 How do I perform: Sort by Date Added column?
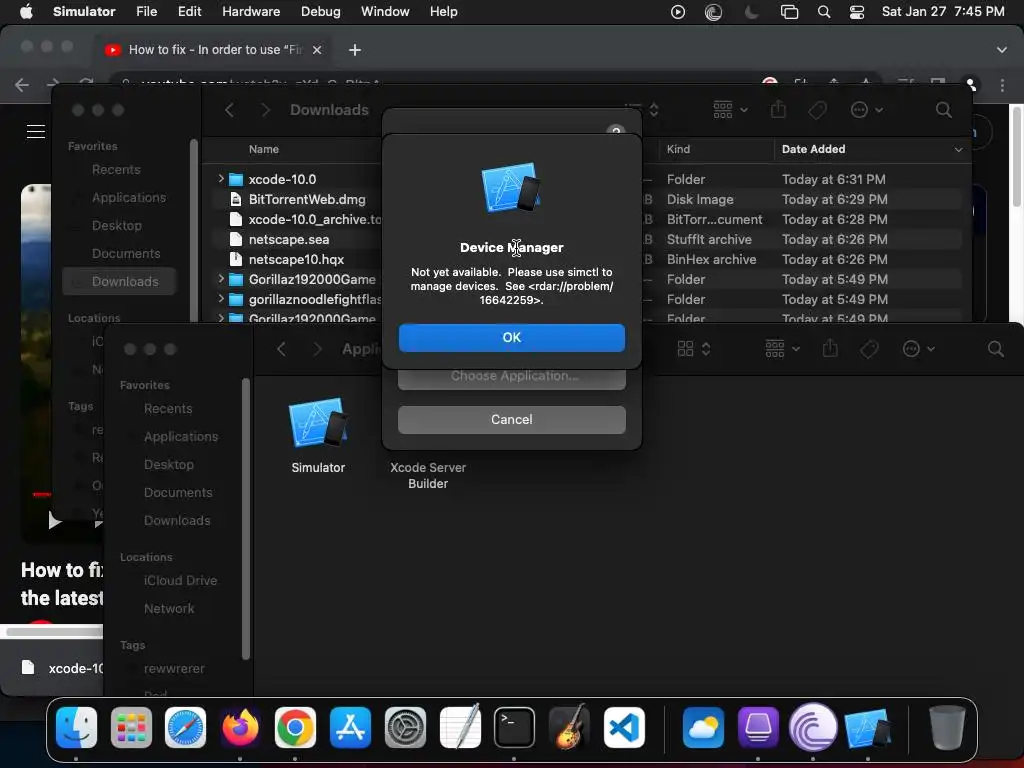pos(813,149)
